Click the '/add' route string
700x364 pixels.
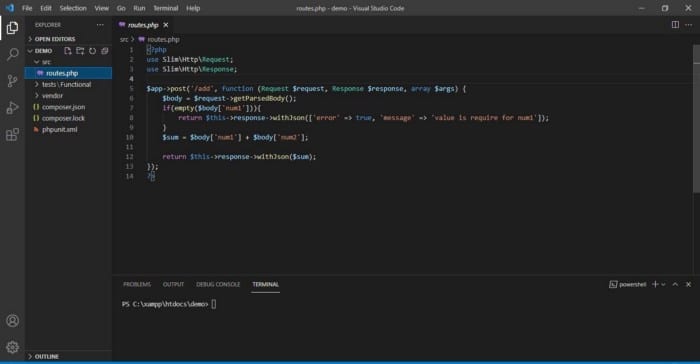coord(201,89)
